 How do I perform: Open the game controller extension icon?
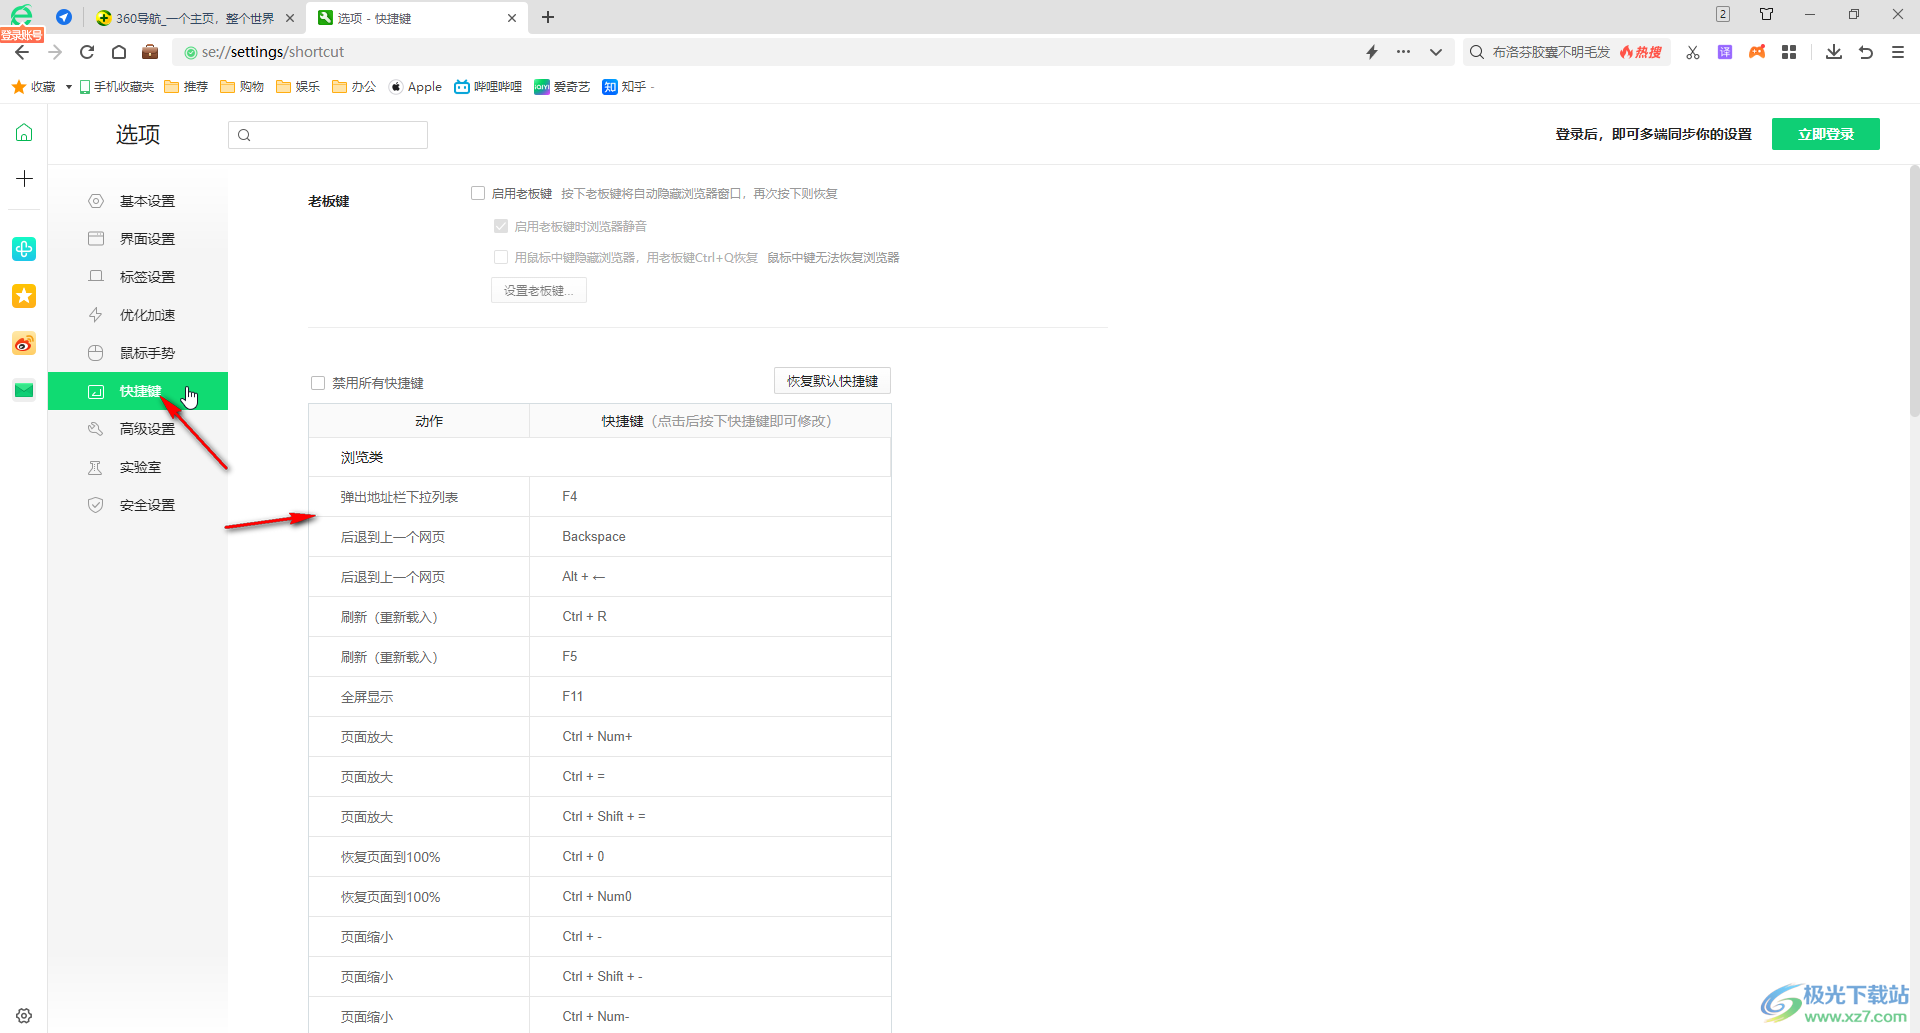click(x=1757, y=52)
